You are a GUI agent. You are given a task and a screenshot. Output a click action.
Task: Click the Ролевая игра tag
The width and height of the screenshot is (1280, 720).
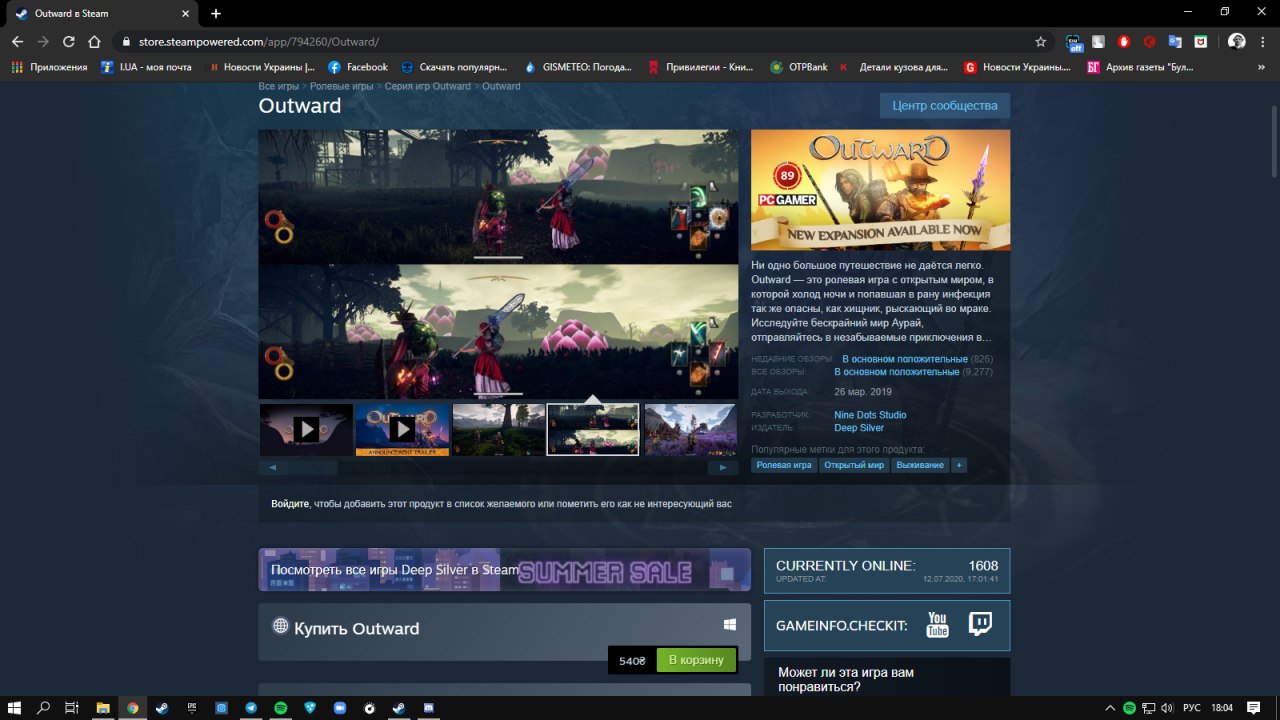point(784,465)
